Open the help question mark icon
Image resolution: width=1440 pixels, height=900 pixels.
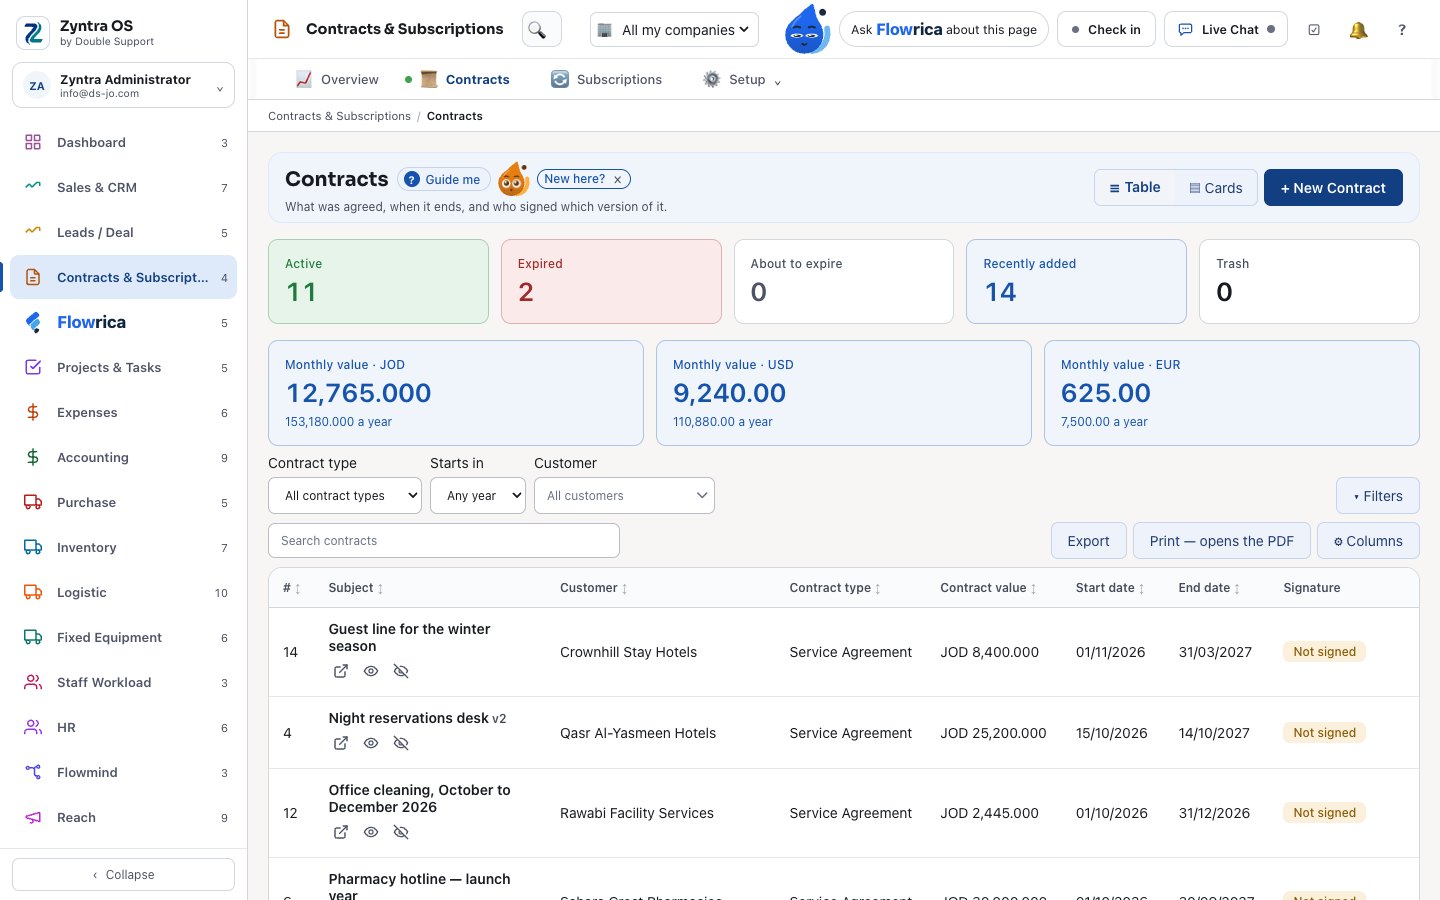point(1402,30)
